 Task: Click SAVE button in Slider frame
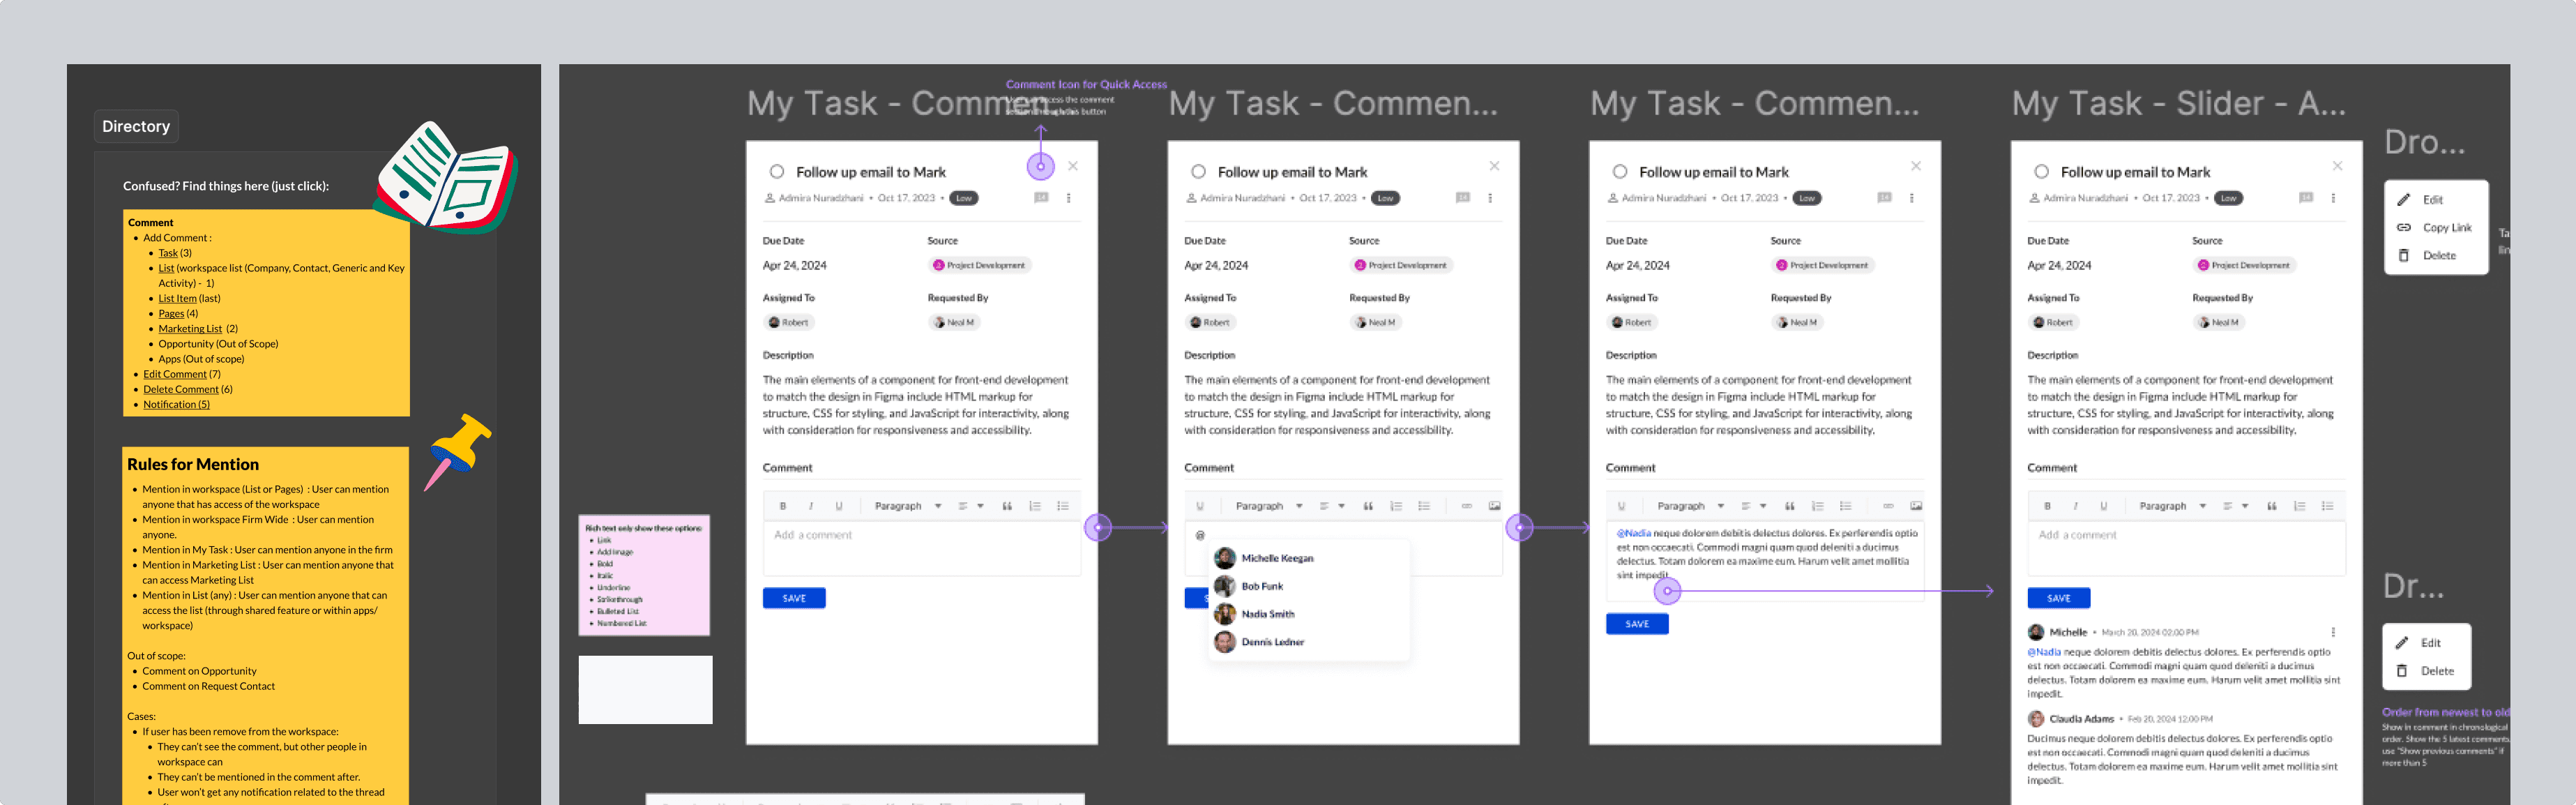pyautogui.click(x=2059, y=598)
